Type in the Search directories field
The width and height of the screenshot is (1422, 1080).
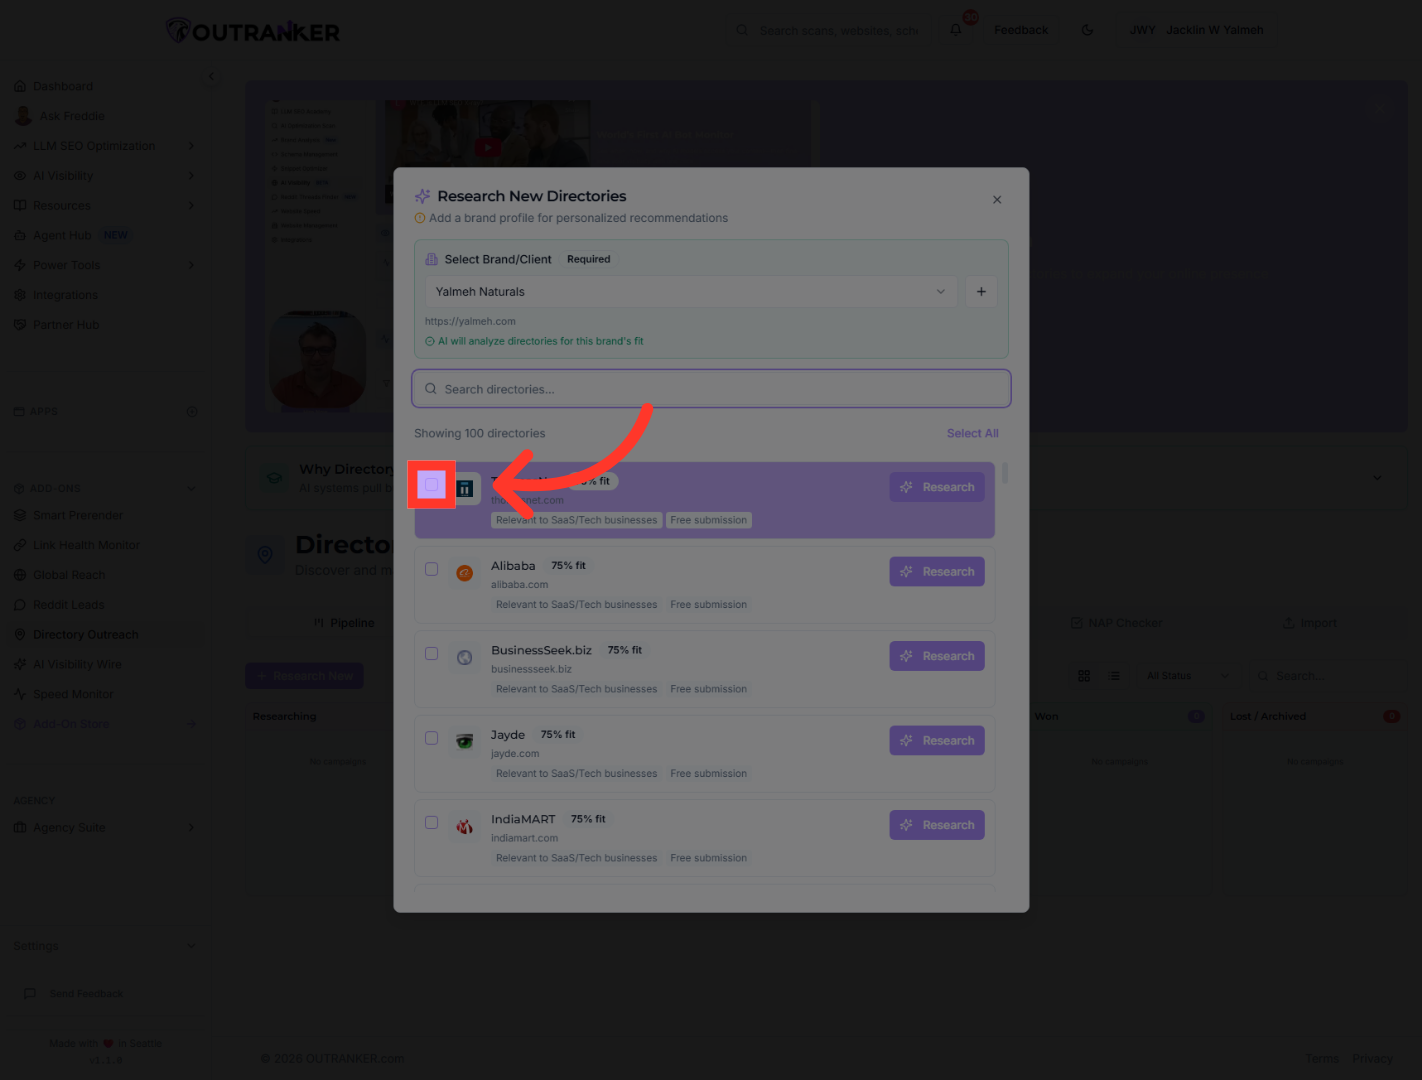711,389
